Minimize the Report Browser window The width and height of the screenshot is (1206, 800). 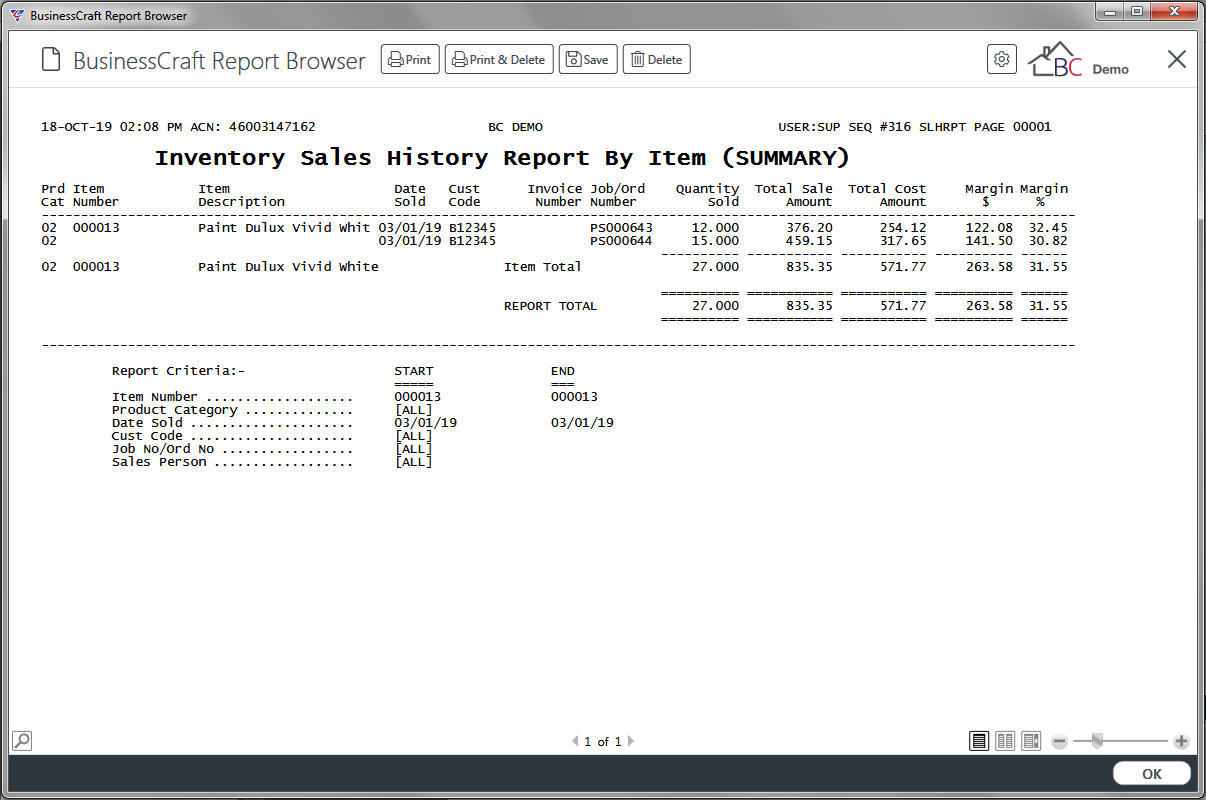(x=1111, y=11)
